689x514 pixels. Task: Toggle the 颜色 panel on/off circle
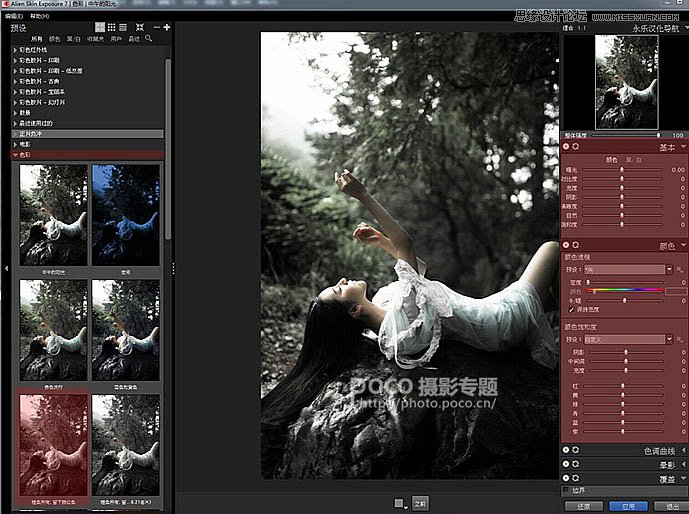(566, 244)
